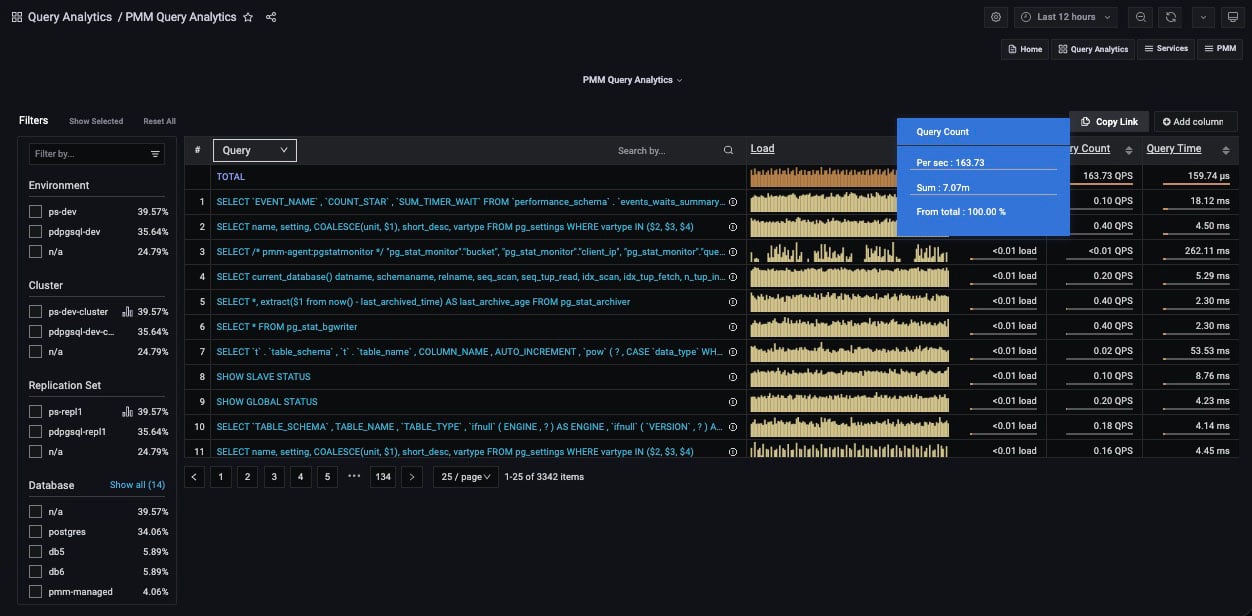Viewport: 1252px width, 616px height.
Task: Click the Copy Link button
Action: click(x=1109, y=122)
